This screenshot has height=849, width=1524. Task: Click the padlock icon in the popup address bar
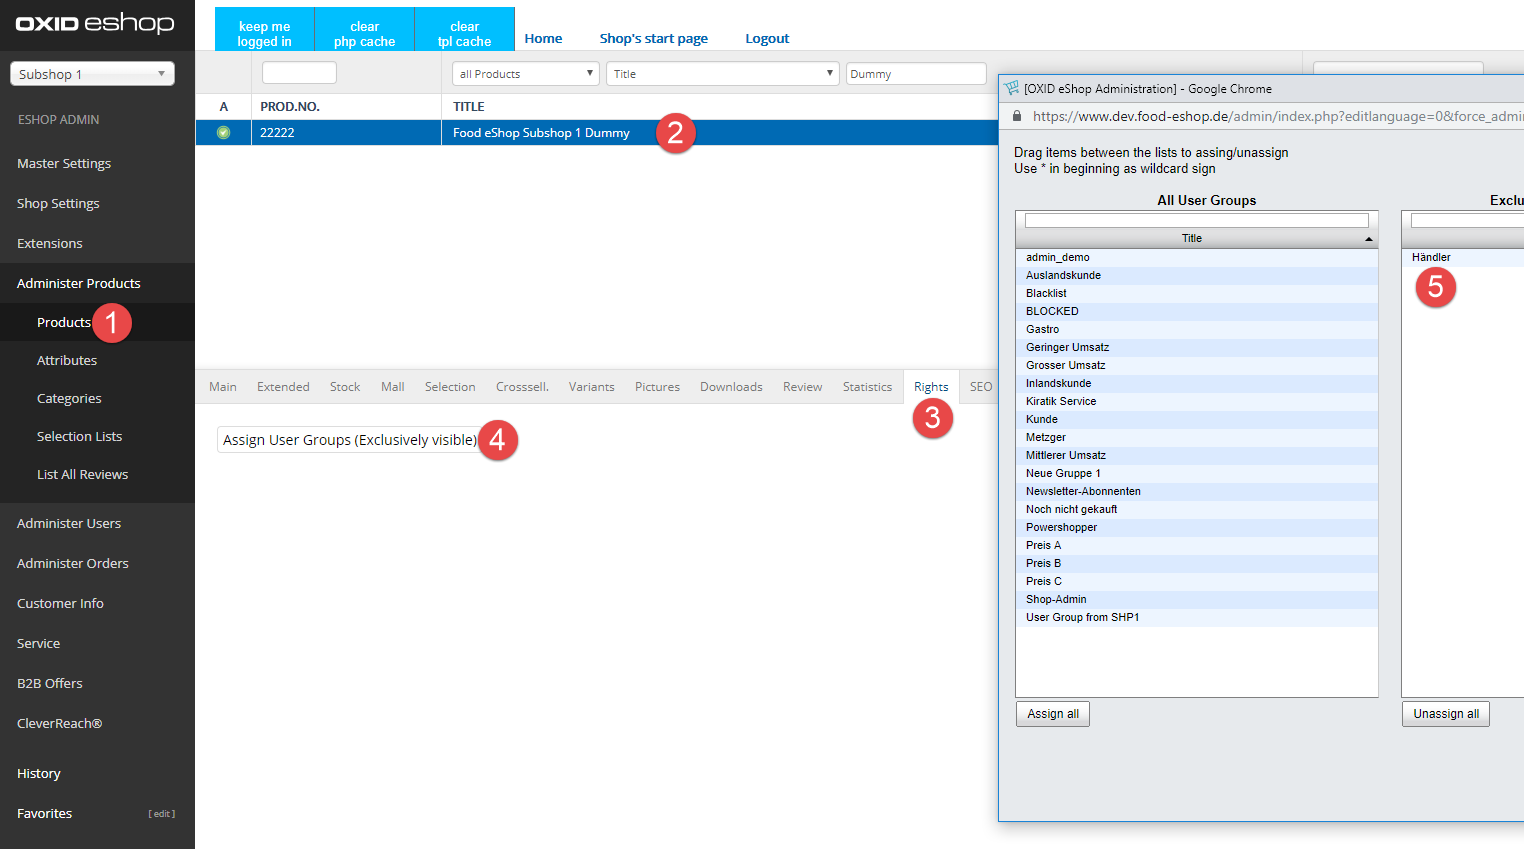pyautogui.click(x=1017, y=116)
